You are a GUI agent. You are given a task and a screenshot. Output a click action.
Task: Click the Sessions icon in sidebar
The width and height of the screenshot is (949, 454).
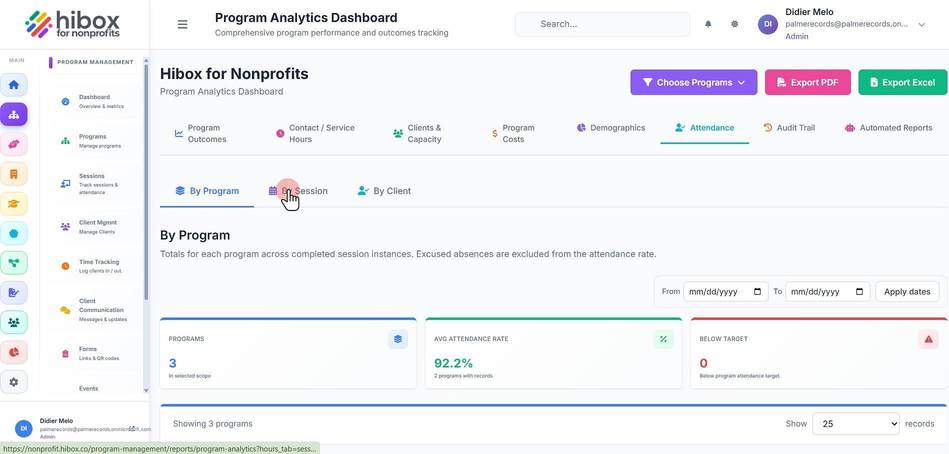pyautogui.click(x=65, y=184)
